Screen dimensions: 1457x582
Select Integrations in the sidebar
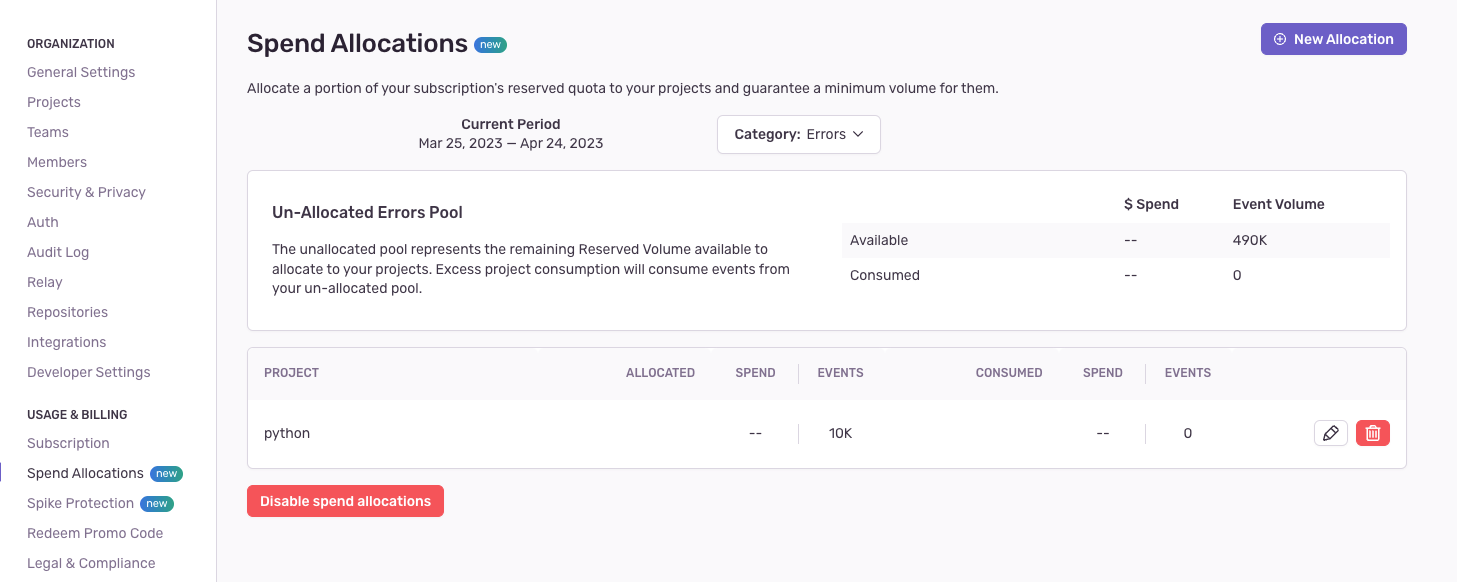pos(66,342)
